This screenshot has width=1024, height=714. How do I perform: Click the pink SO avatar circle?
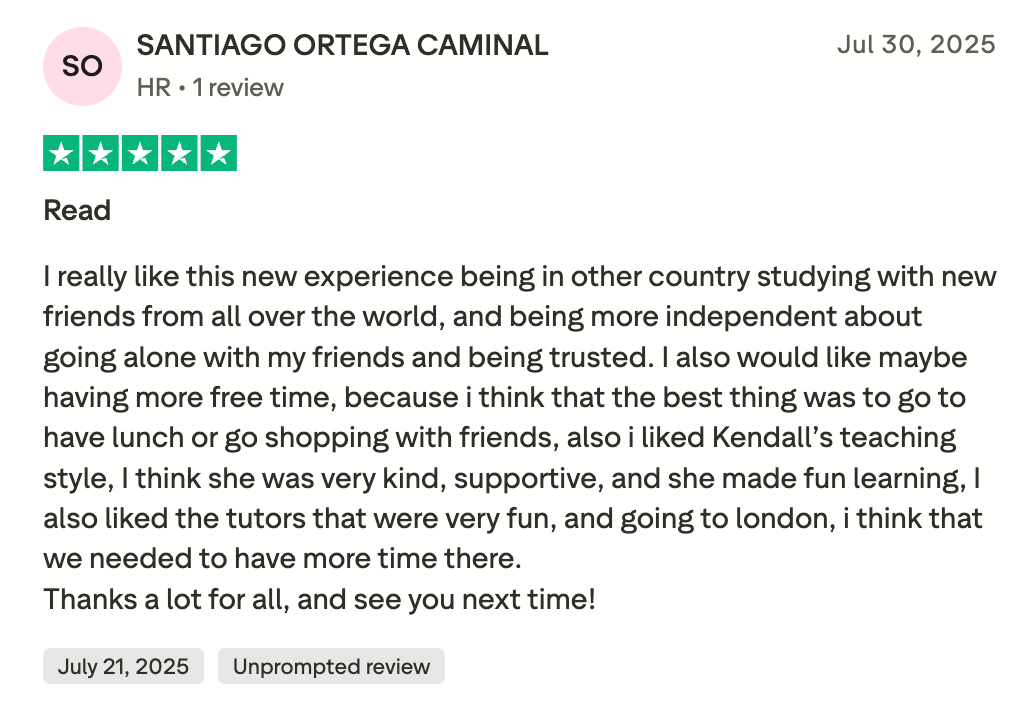point(82,67)
